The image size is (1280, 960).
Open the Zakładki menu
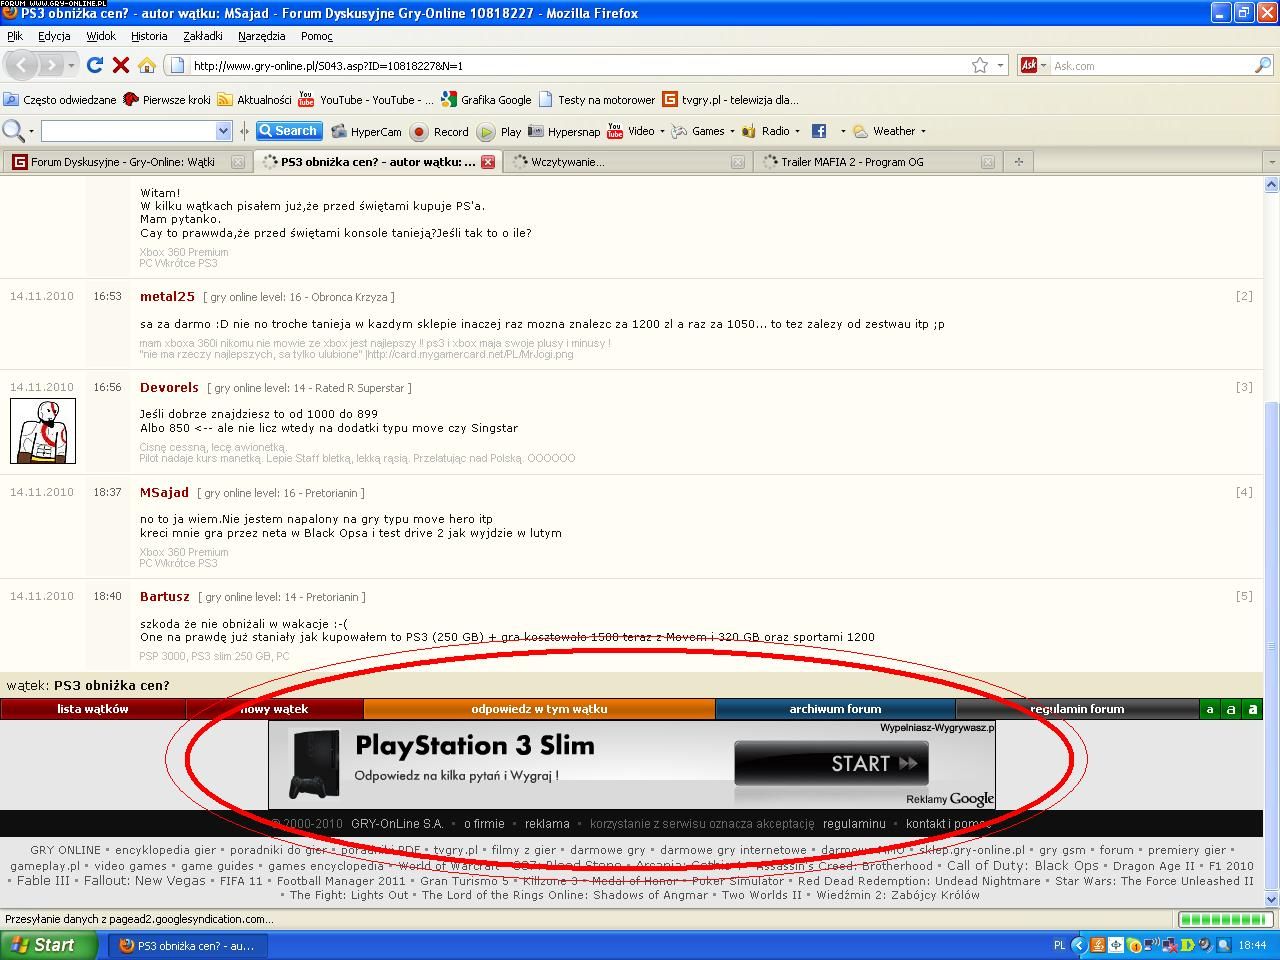pyautogui.click(x=203, y=36)
